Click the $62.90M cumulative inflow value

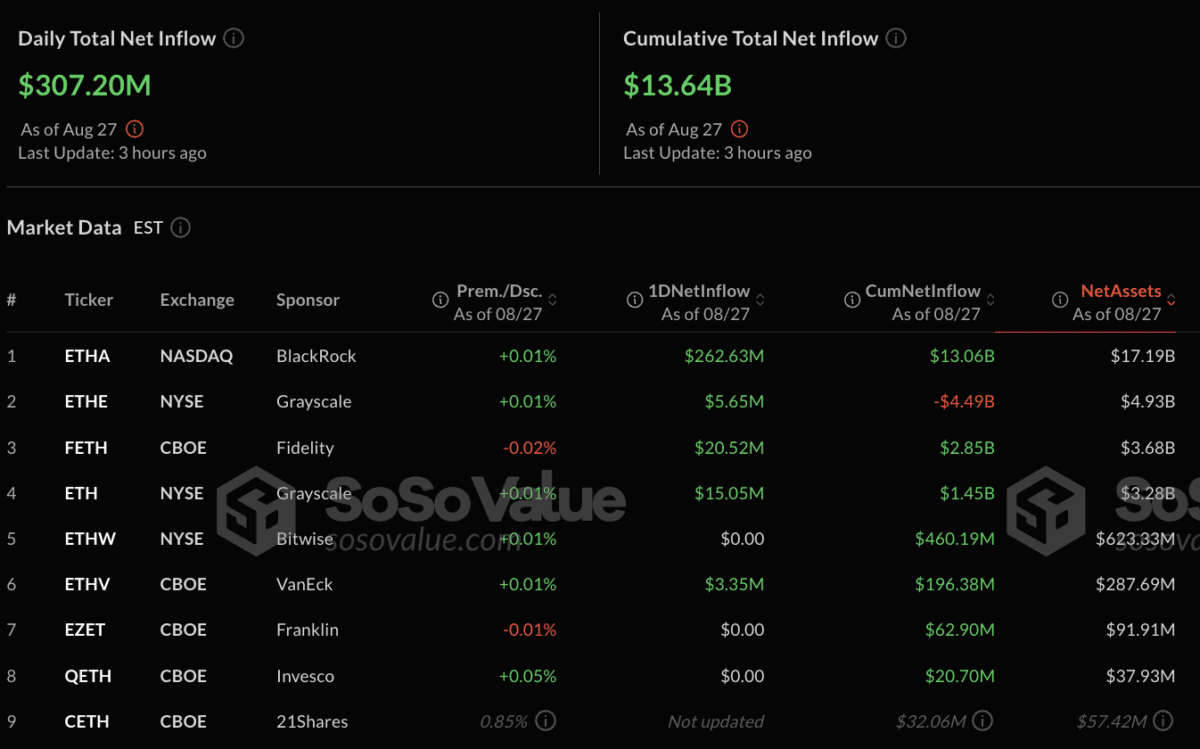pyautogui.click(x=960, y=630)
